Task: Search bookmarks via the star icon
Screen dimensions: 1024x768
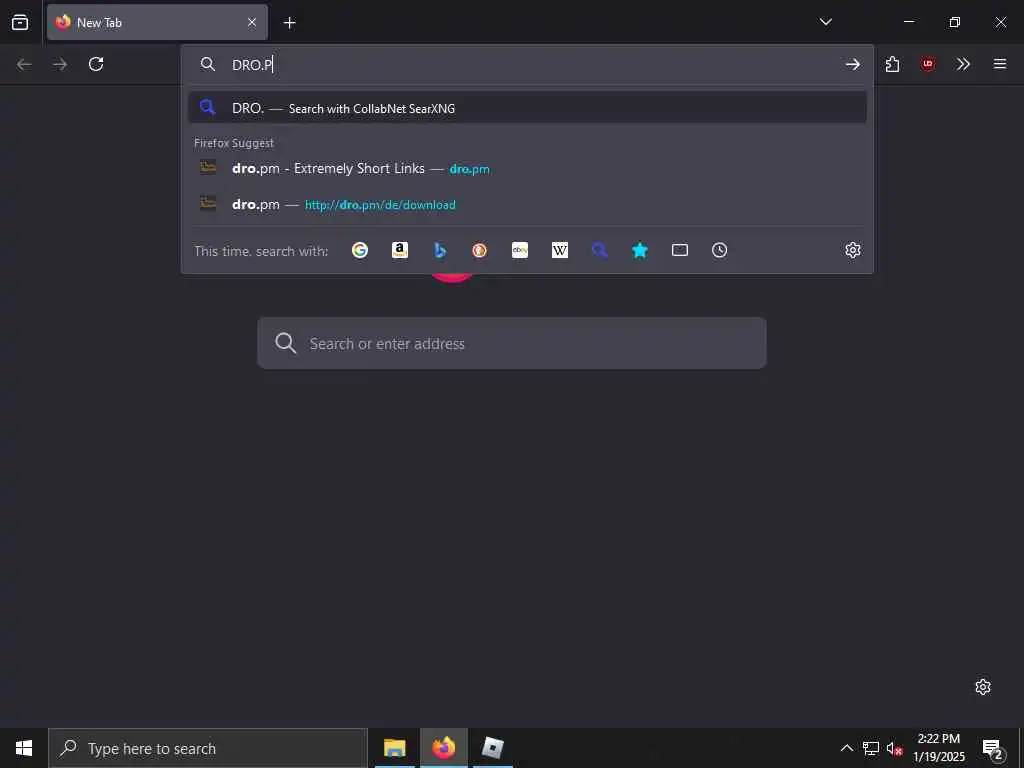Action: (x=640, y=250)
